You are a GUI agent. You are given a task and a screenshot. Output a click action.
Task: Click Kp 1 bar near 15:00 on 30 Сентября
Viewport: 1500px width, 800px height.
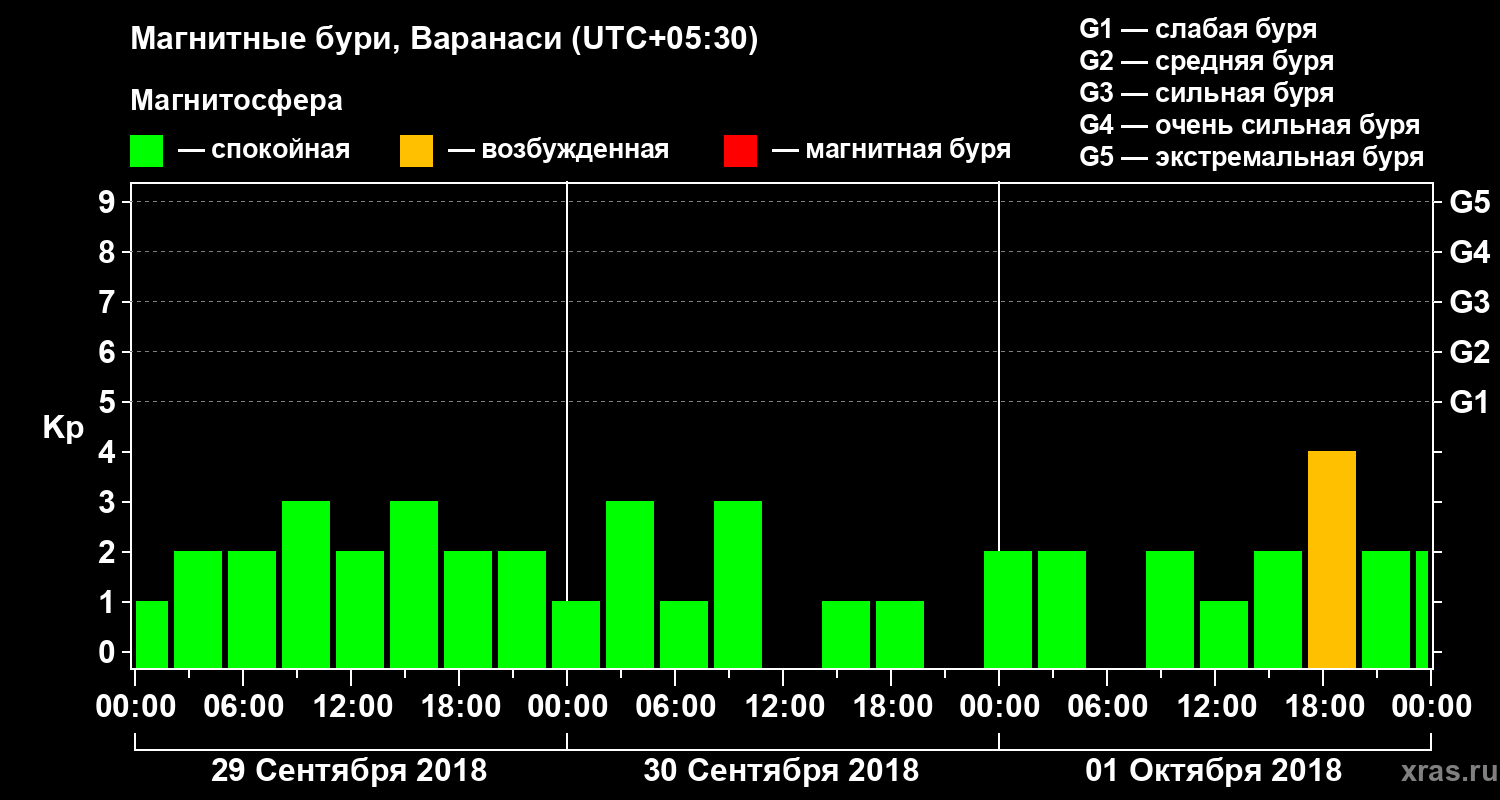[846, 634]
